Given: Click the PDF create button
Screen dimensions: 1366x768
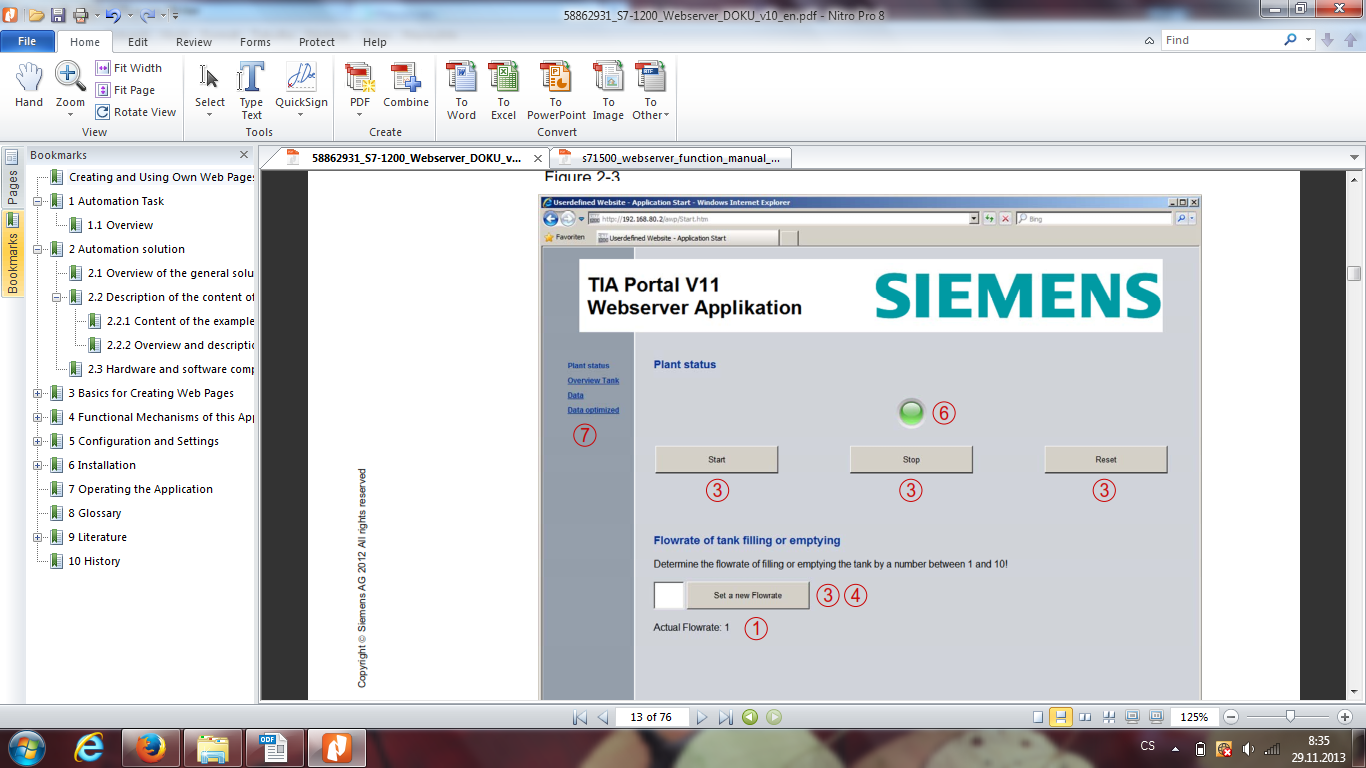Looking at the screenshot, I should [359, 88].
